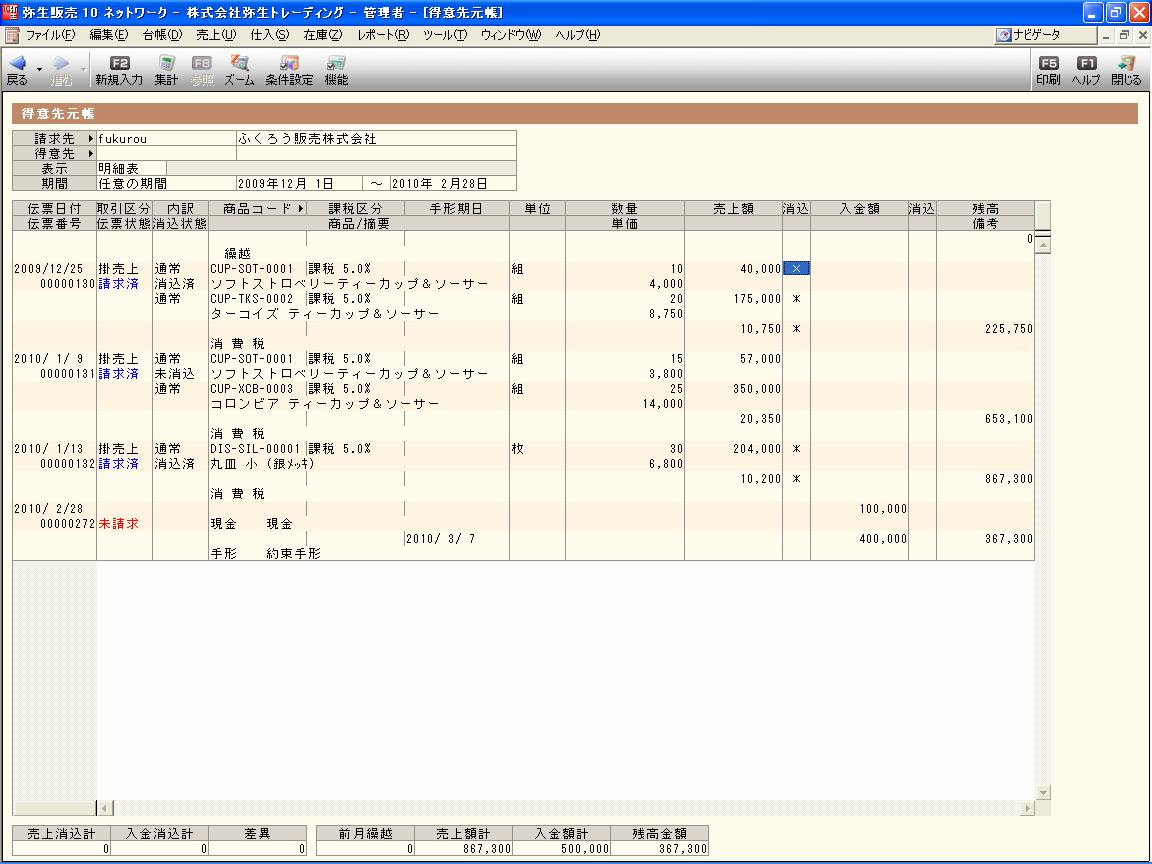The height and width of the screenshot is (864, 1152).
Task: Open the ツール(T) menu
Action: pyautogui.click(x=444, y=35)
